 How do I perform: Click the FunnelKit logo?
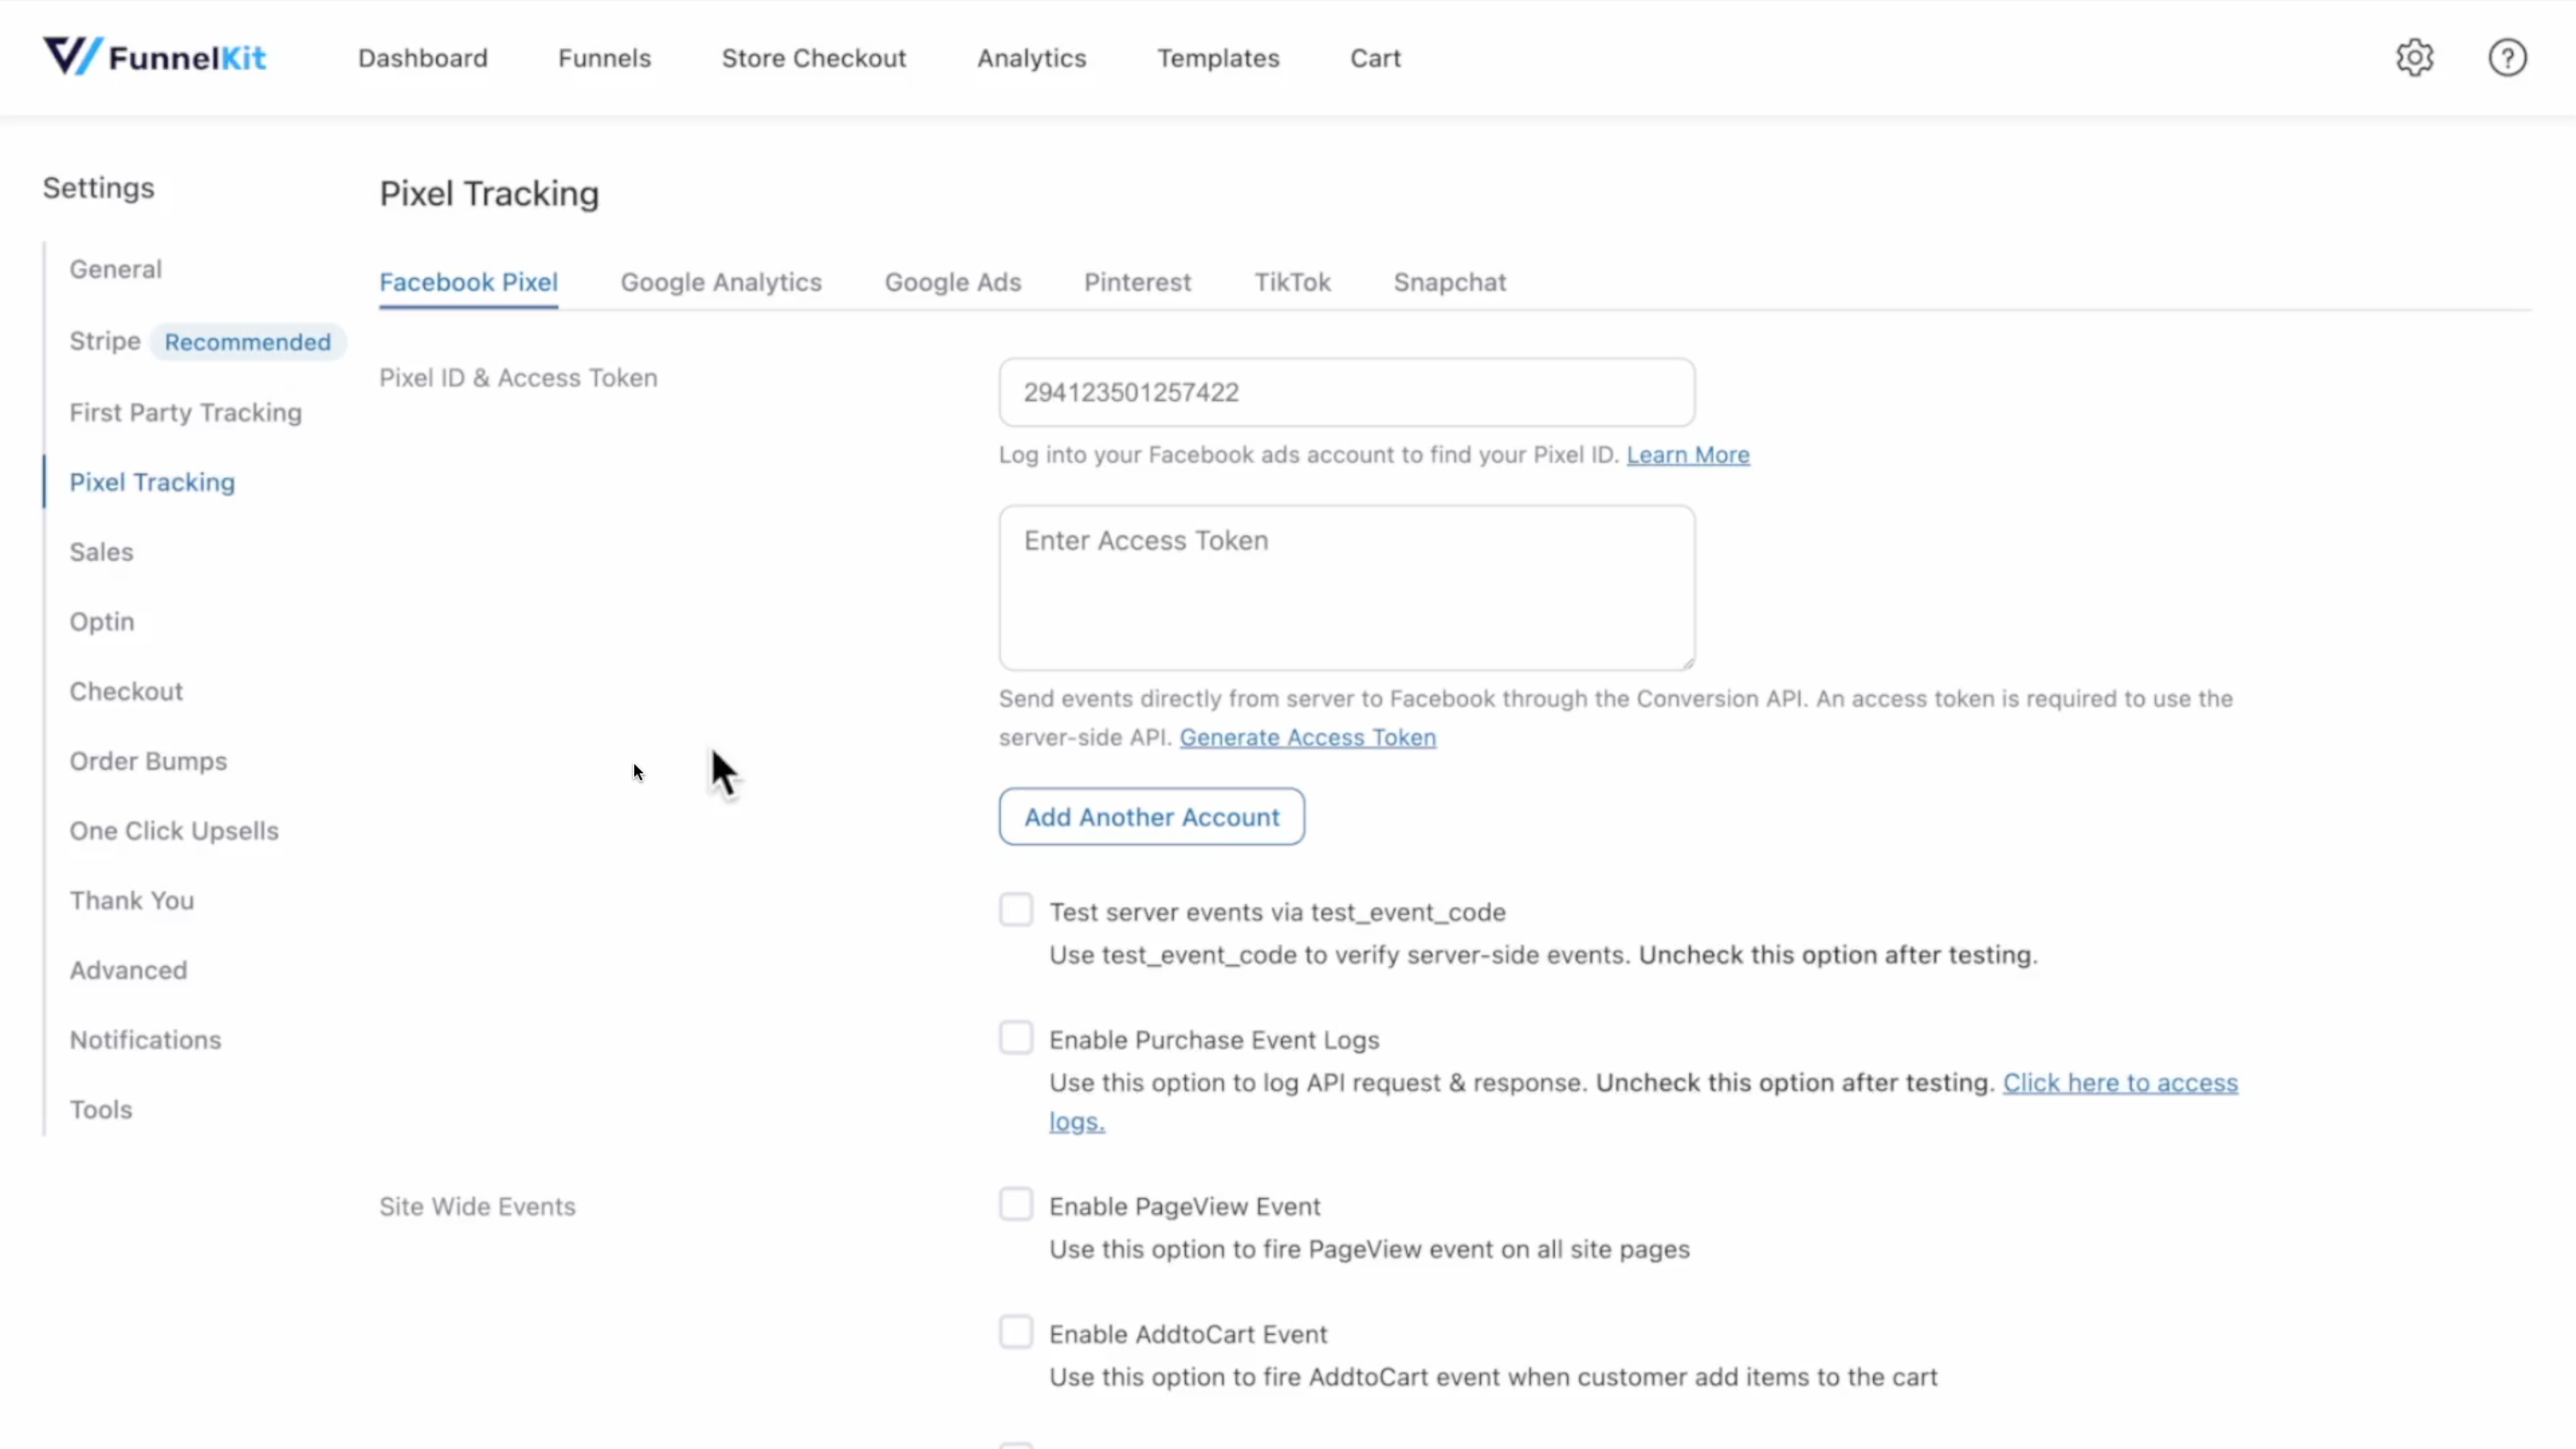point(155,57)
